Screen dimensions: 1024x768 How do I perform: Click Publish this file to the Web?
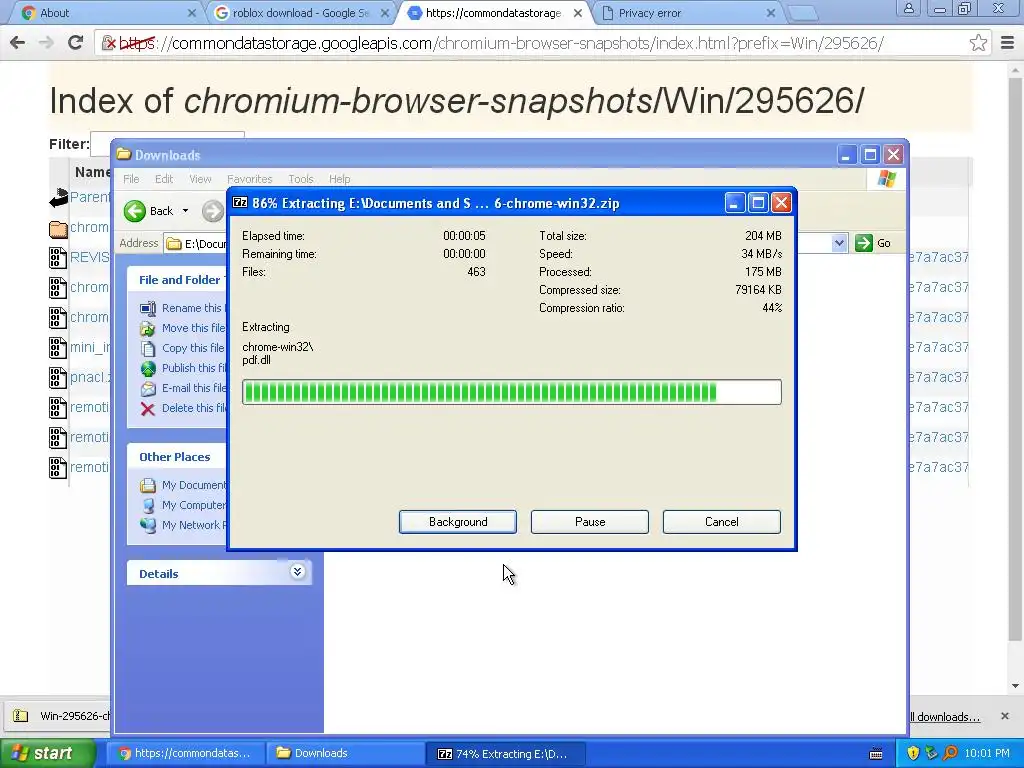tap(194, 368)
